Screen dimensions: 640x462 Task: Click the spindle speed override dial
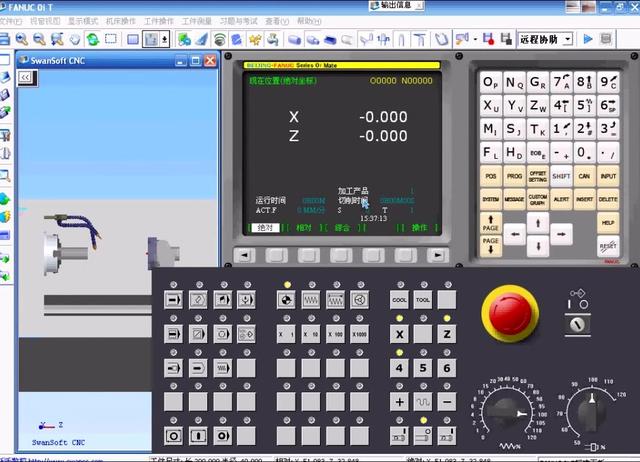tap(591, 412)
